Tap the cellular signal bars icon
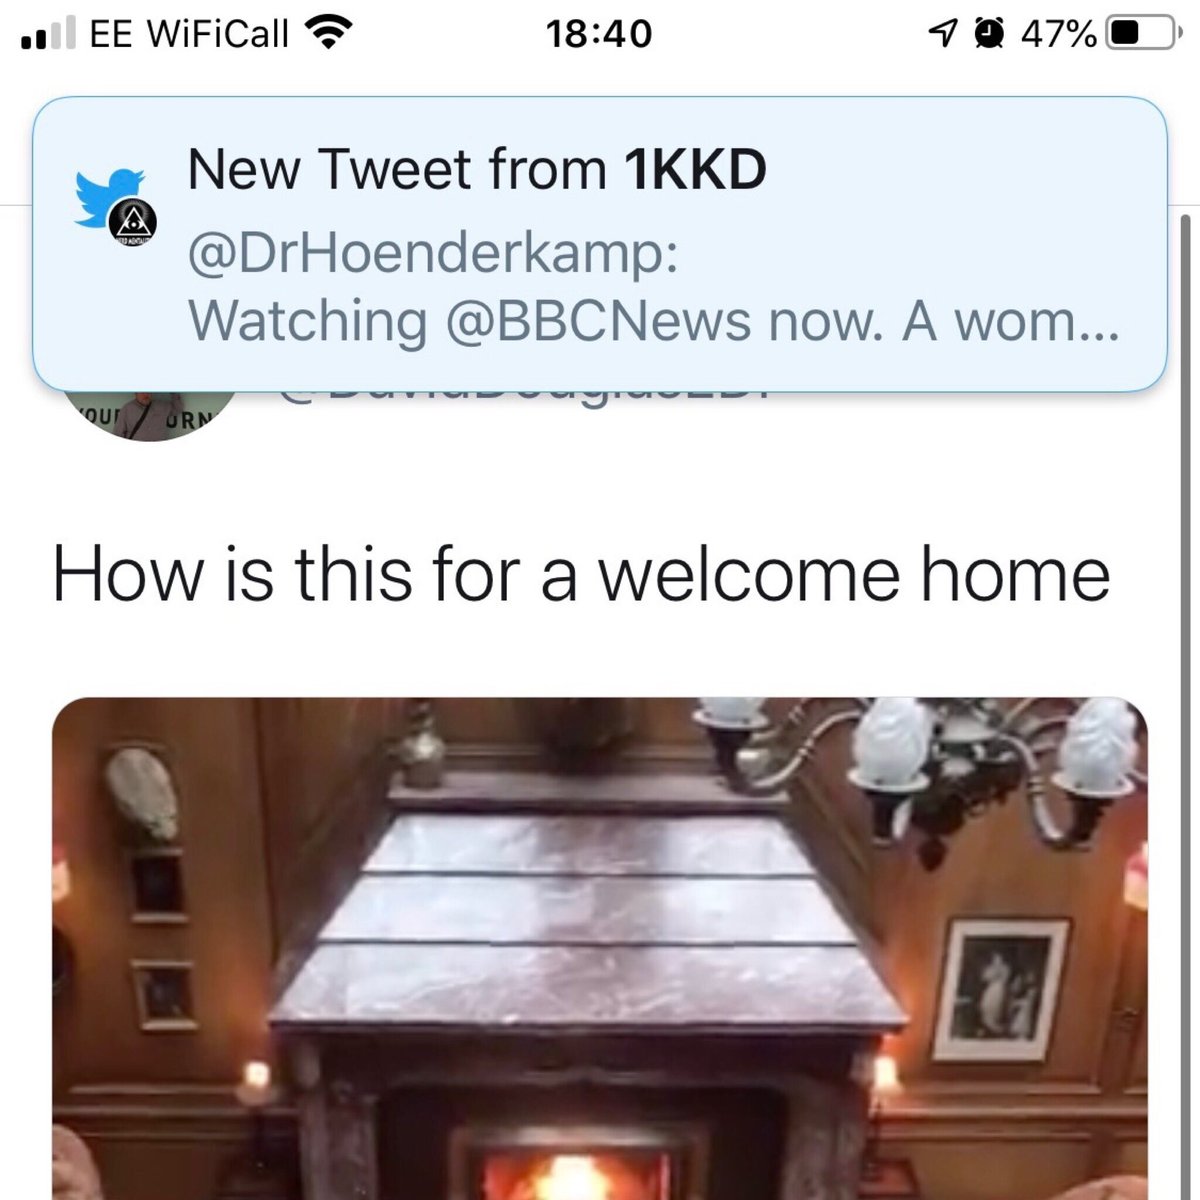The width and height of the screenshot is (1200, 1200). (47, 35)
